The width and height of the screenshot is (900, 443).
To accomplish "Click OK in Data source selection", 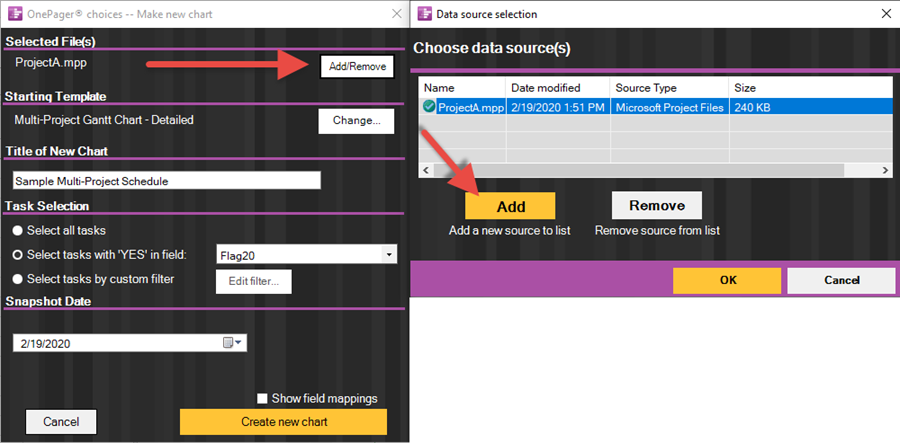I will [727, 281].
